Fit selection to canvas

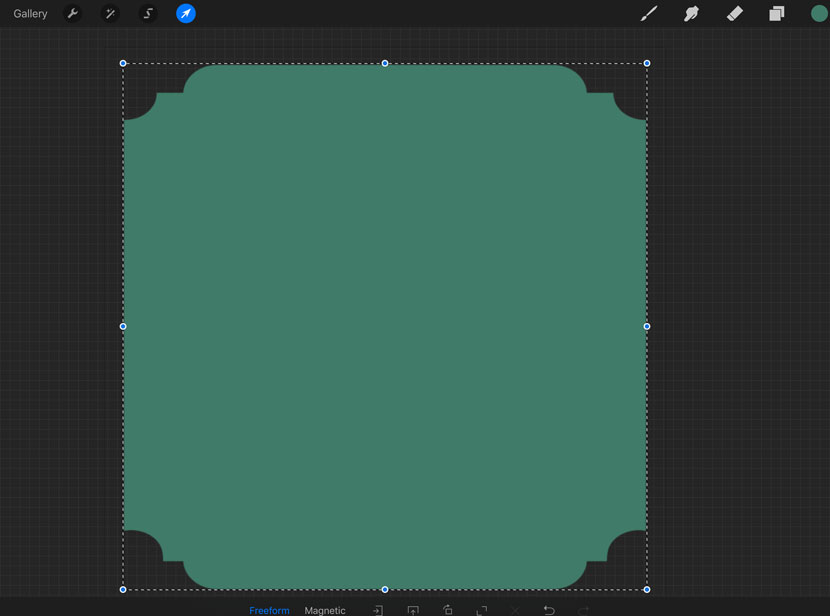tap(481, 610)
